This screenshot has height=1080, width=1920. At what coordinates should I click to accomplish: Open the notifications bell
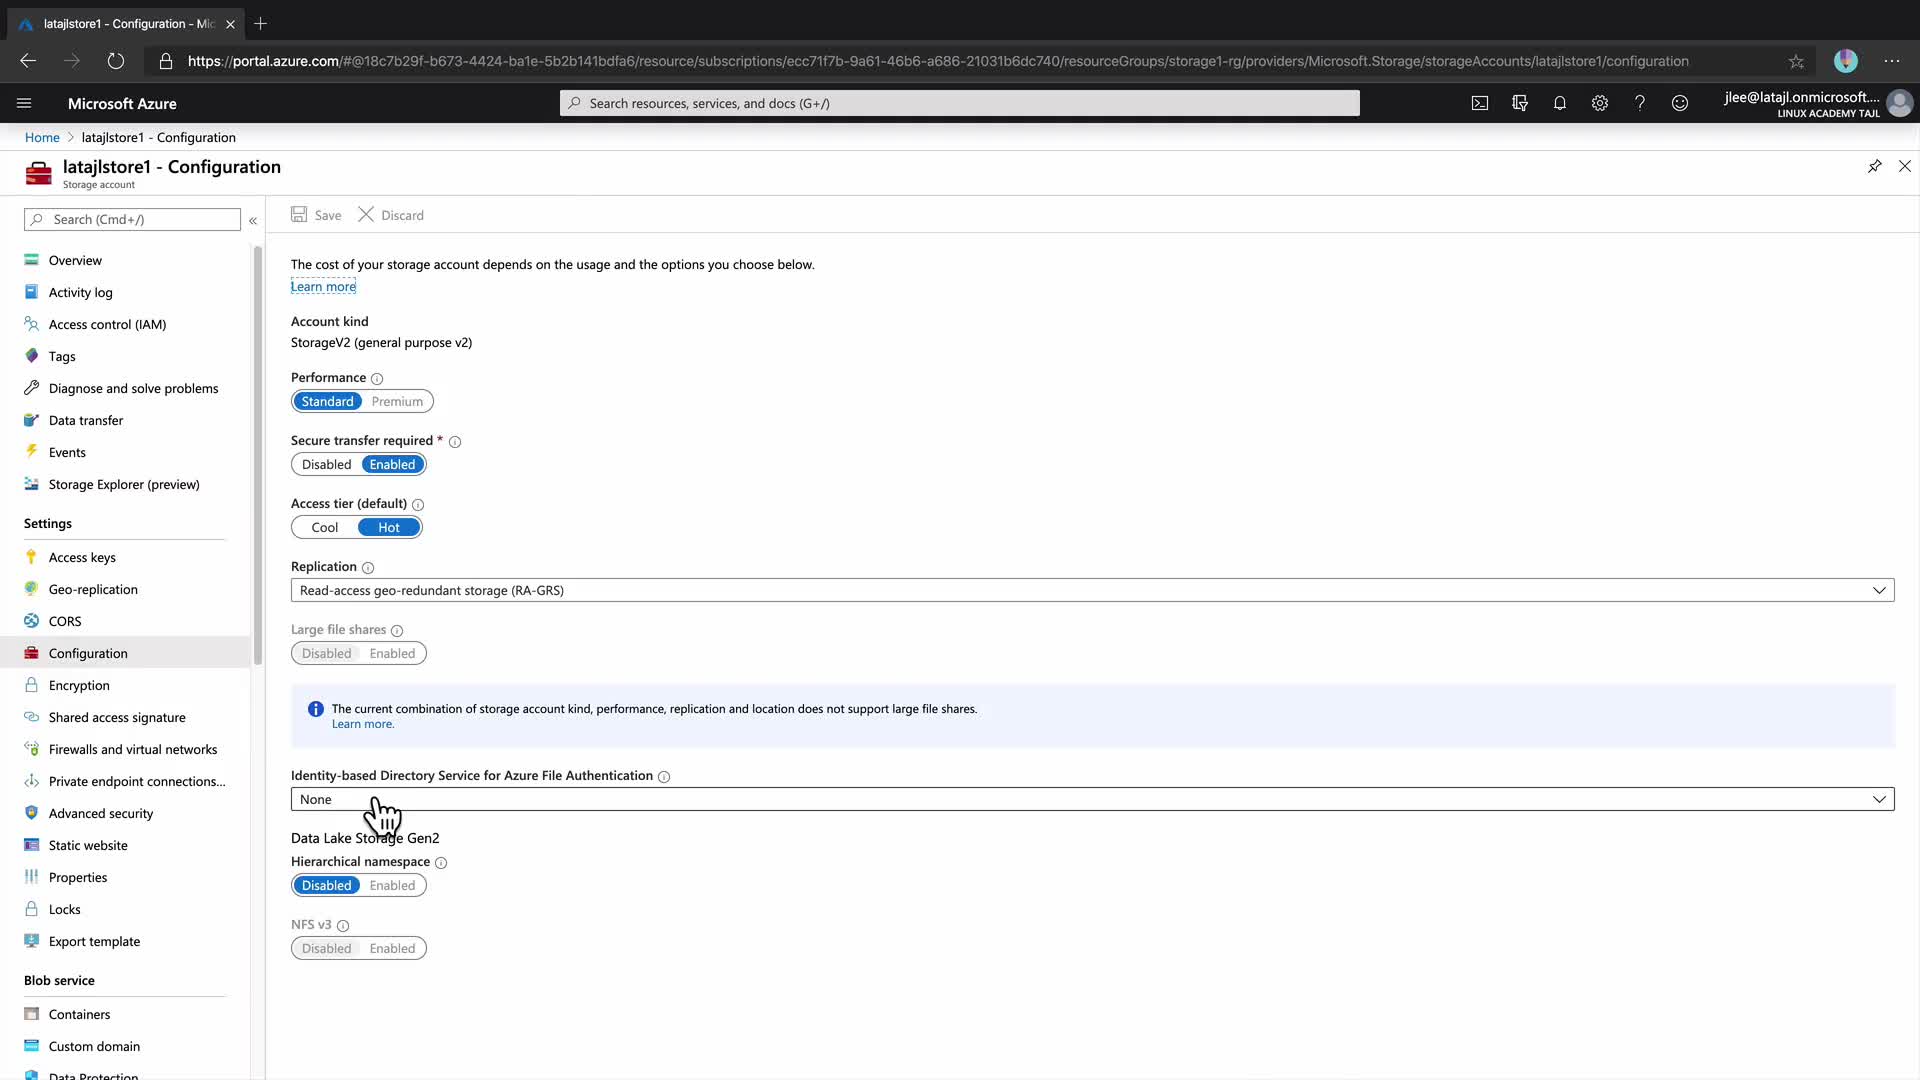point(1560,103)
